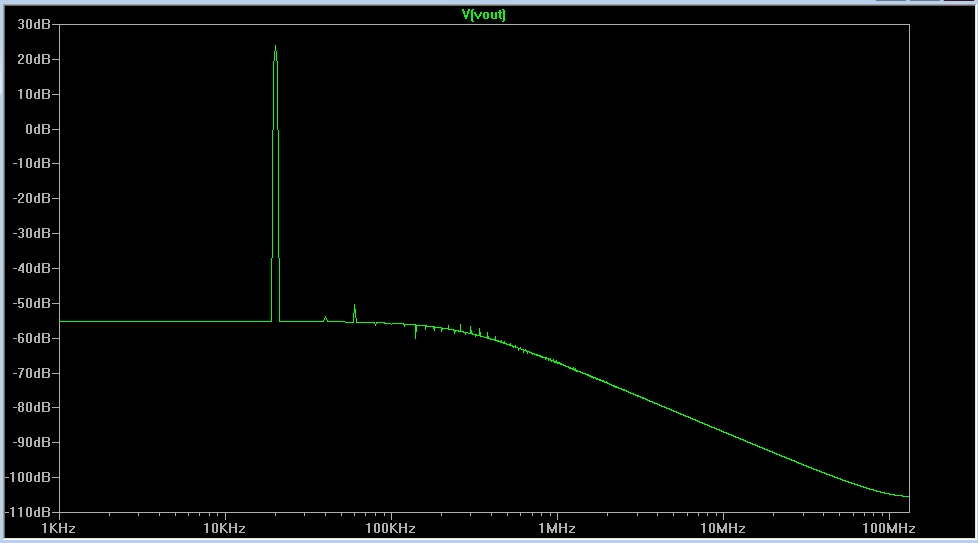Viewport: 978px width, 543px height.
Task: Click the -90dB vertical axis label
Action: (x=32, y=442)
